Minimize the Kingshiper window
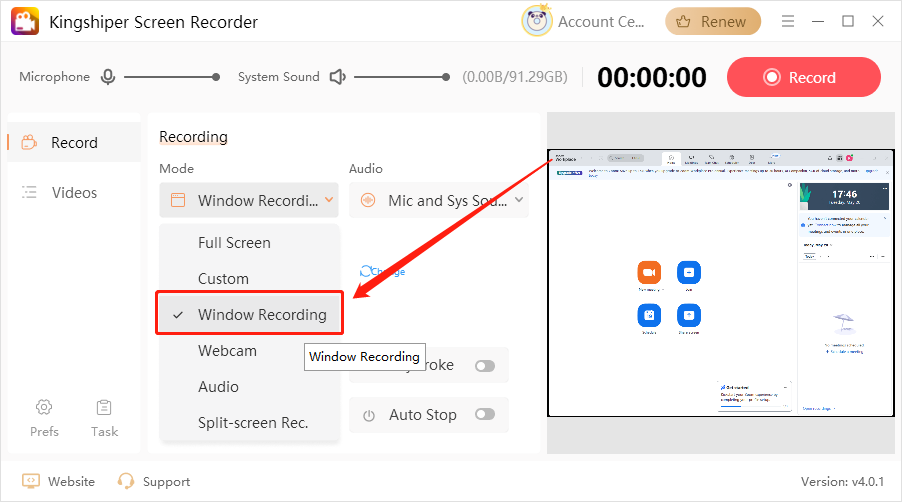Screen dimensions: 902x502 click(817, 21)
